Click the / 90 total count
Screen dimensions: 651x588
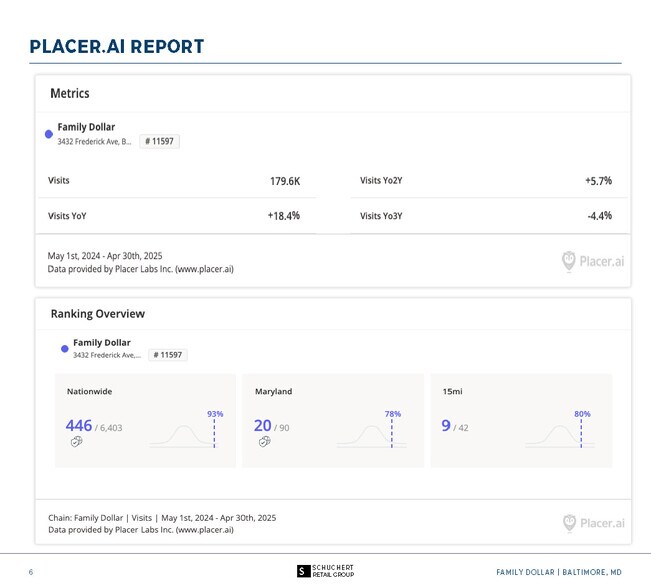click(281, 428)
